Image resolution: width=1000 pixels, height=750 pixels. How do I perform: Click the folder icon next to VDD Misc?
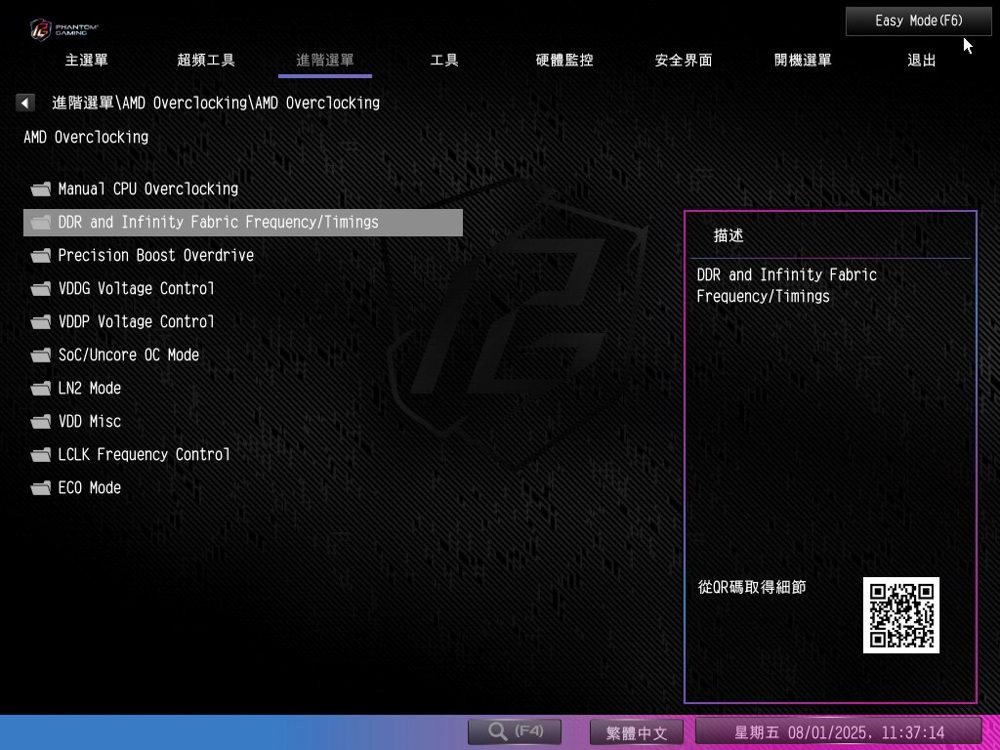point(41,422)
